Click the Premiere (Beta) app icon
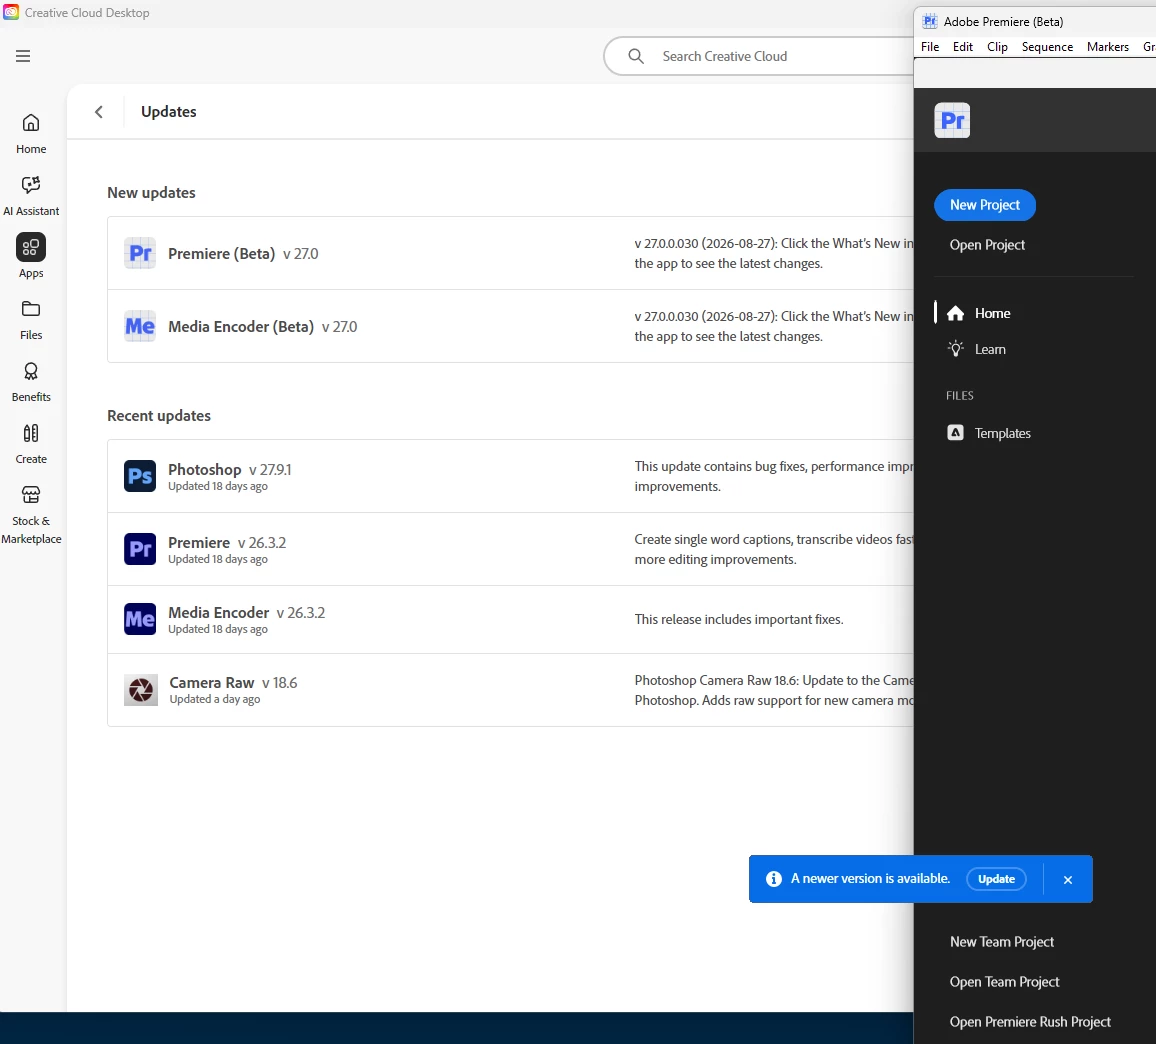 coord(140,253)
